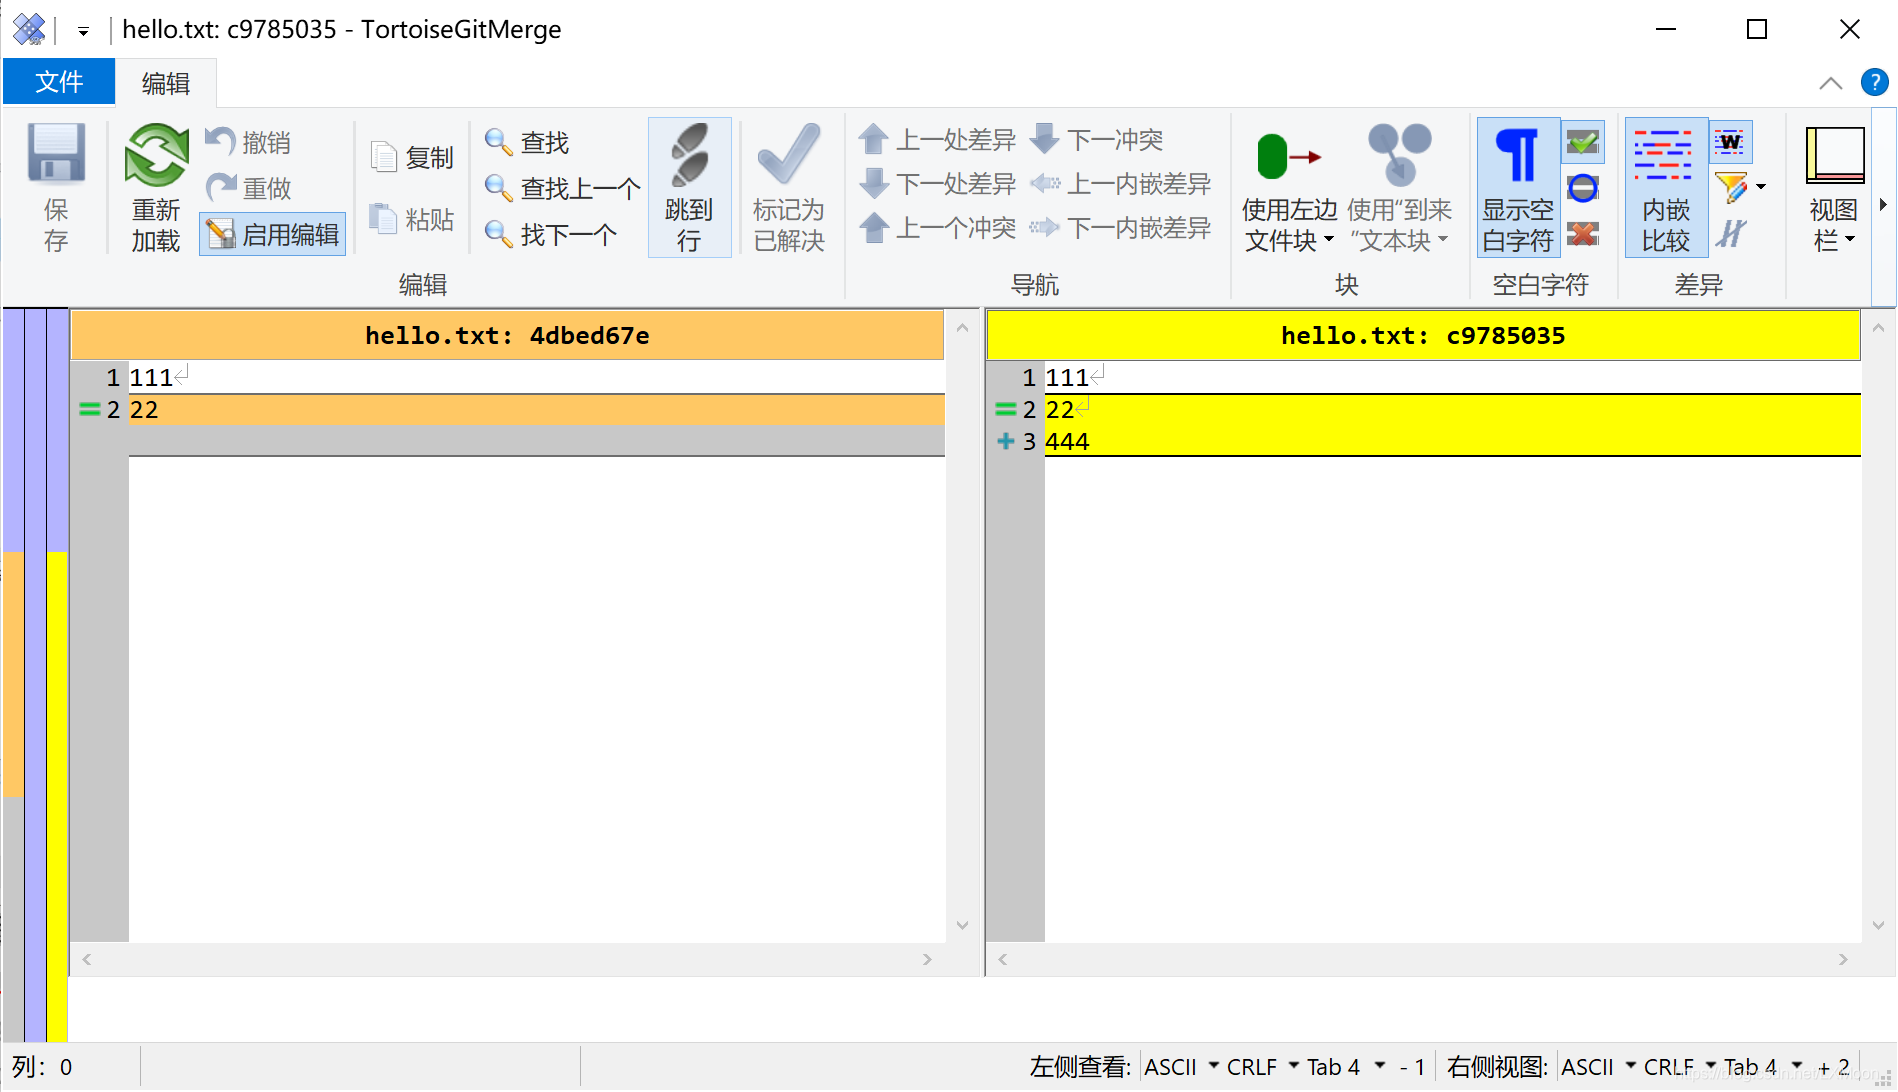This screenshot has width=1898, height=1092.
Task: Copy selection using 复制
Action: click(x=412, y=157)
